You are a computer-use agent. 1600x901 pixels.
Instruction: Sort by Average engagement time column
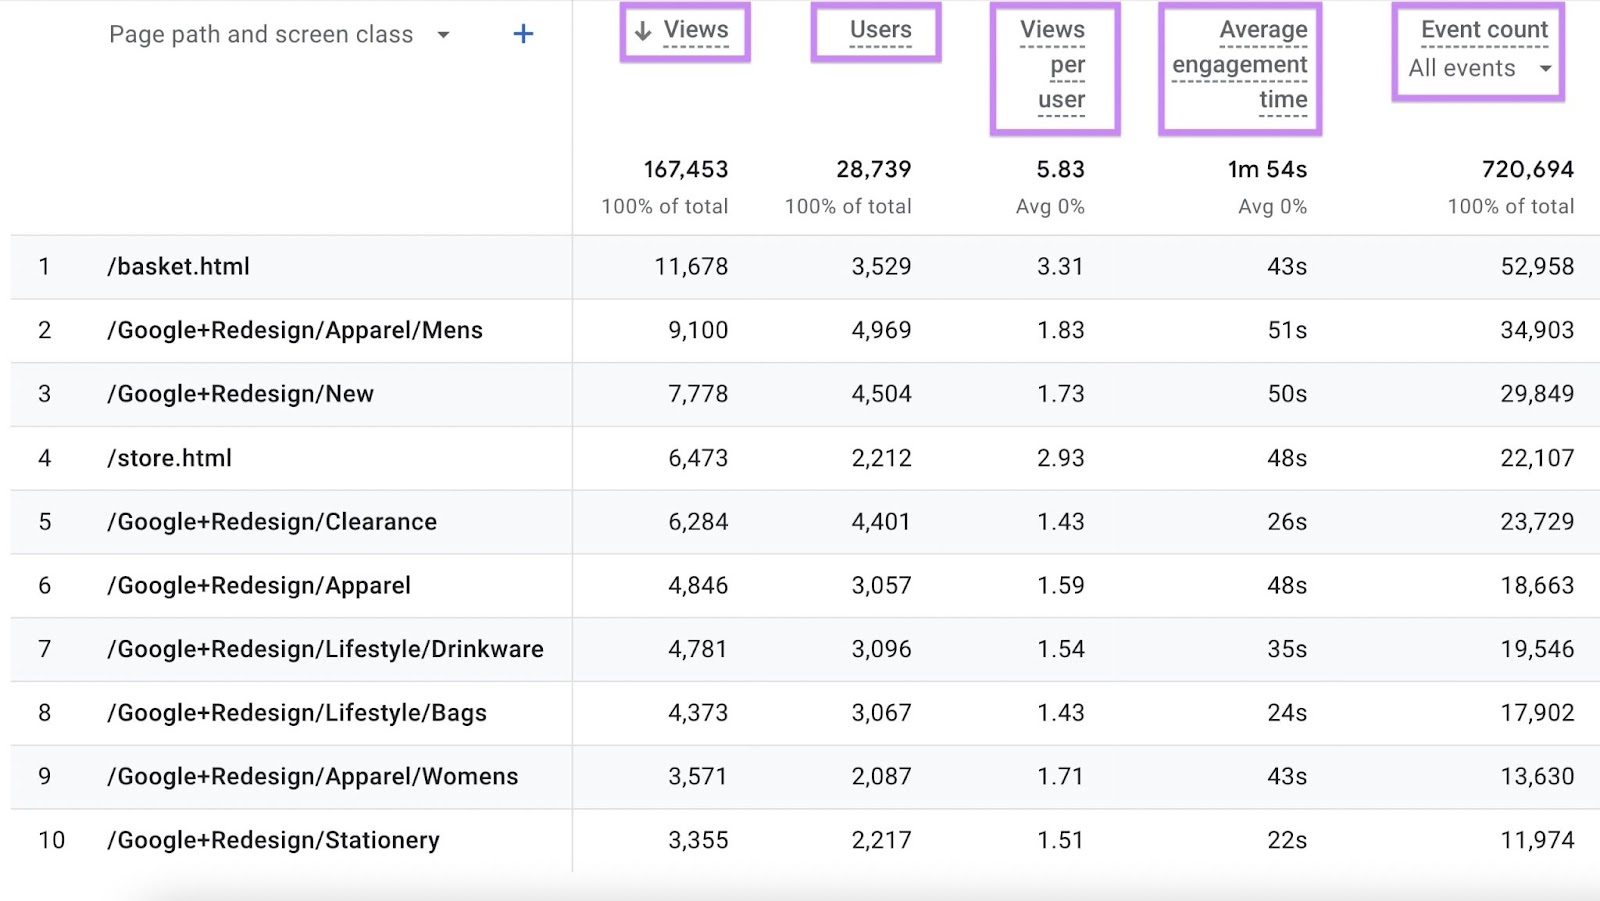1240,65
